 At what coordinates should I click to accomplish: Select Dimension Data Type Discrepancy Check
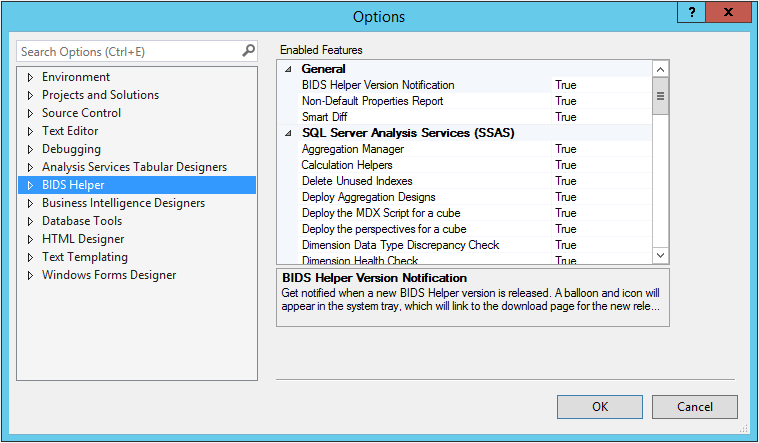pyautogui.click(x=400, y=245)
